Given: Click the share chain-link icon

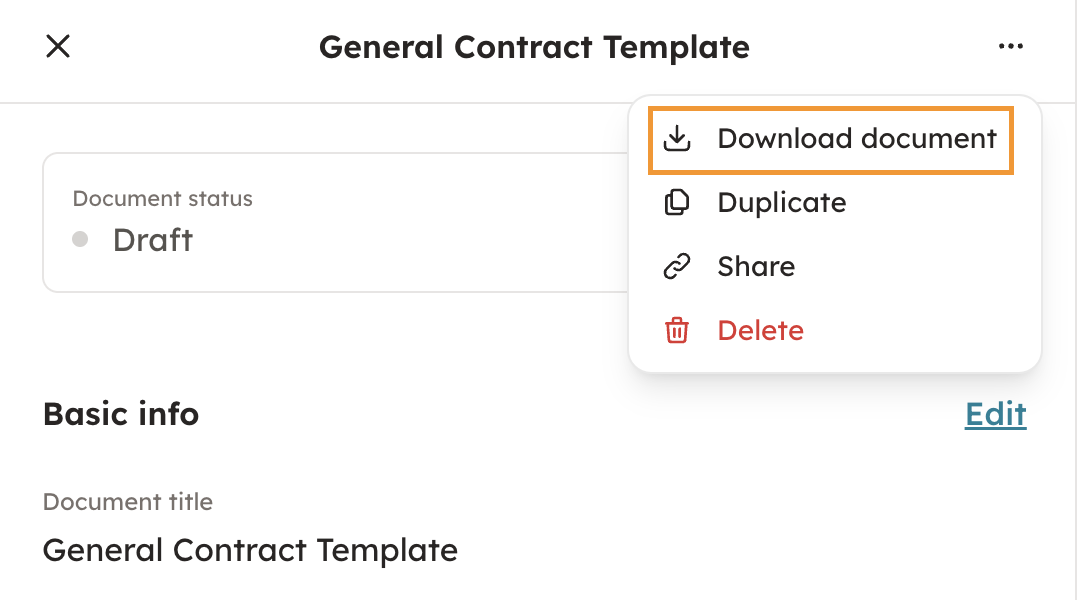Looking at the screenshot, I should click(678, 266).
